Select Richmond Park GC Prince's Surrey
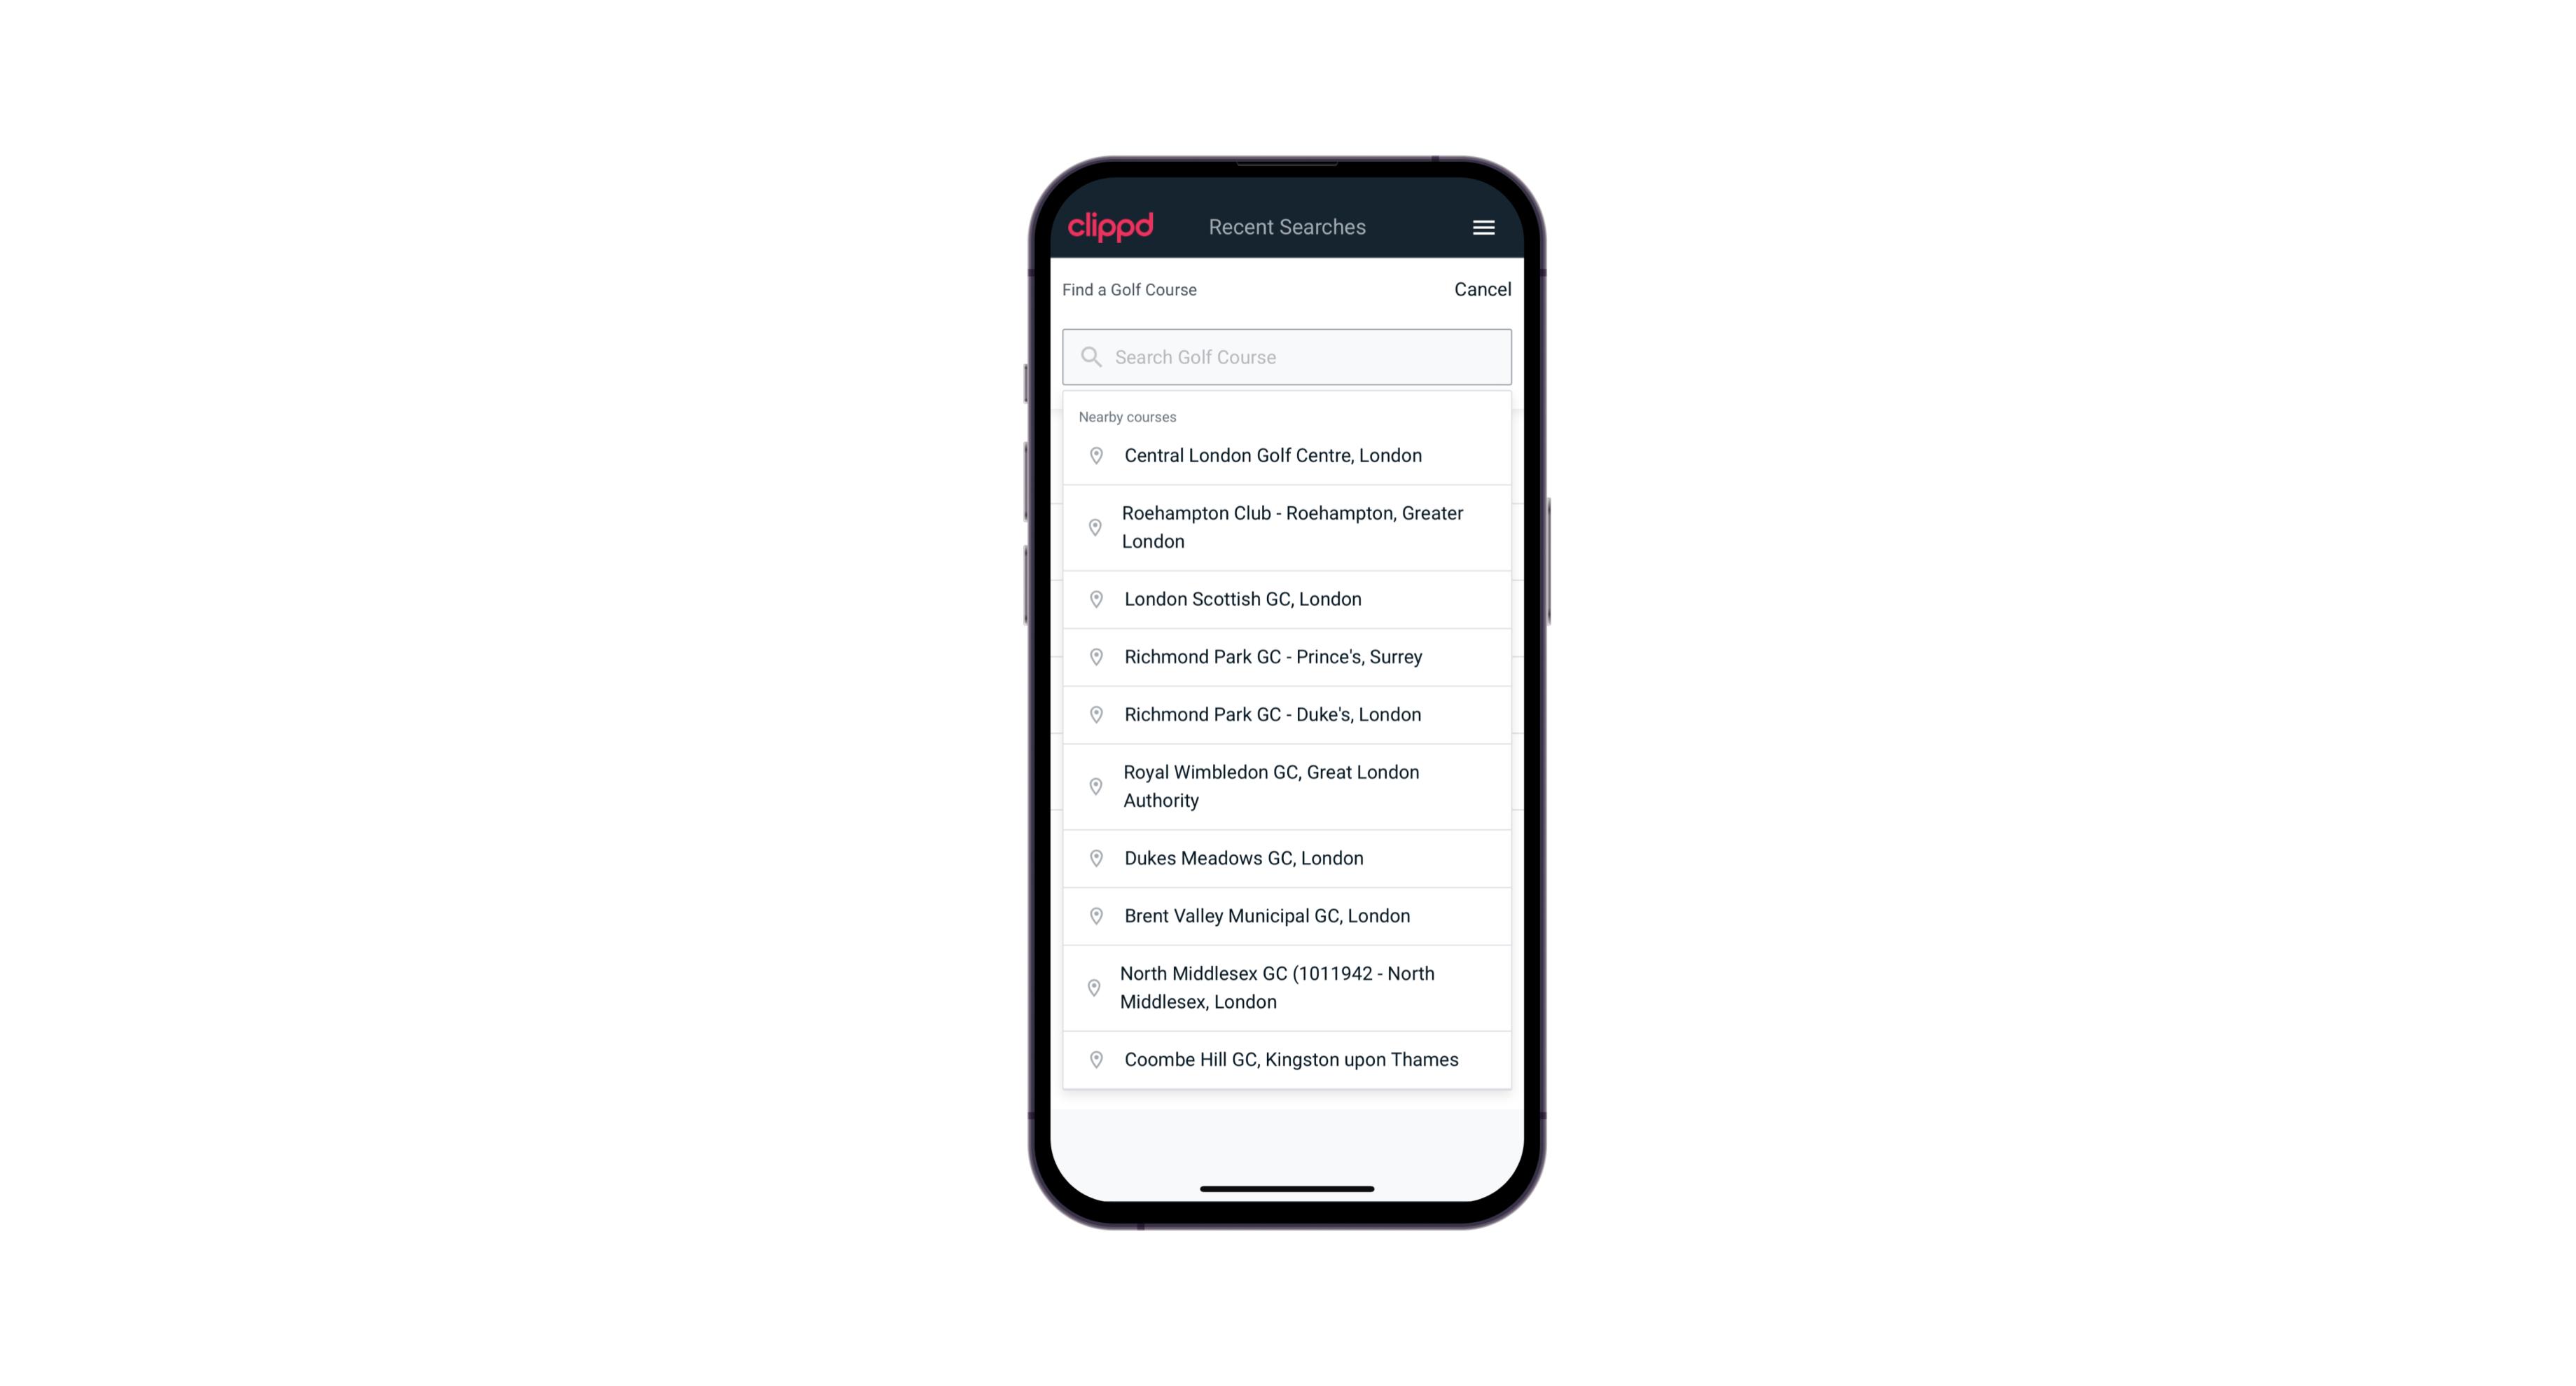 click(x=1288, y=657)
